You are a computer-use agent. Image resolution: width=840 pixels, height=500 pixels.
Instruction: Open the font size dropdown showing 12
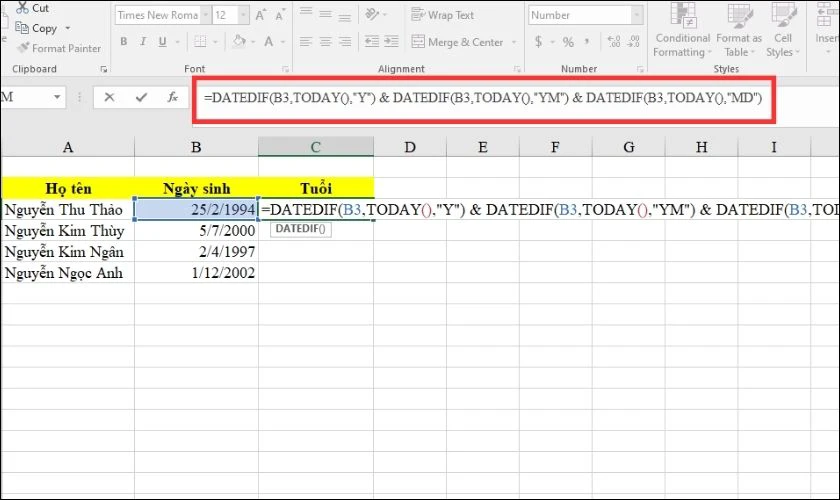coord(243,15)
